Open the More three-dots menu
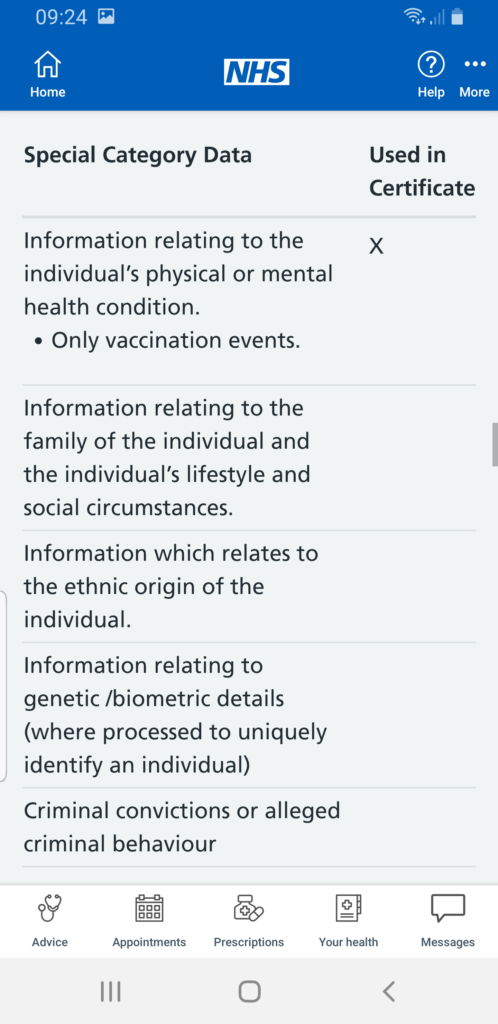This screenshot has width=498, height=1024. coord(475,64)
